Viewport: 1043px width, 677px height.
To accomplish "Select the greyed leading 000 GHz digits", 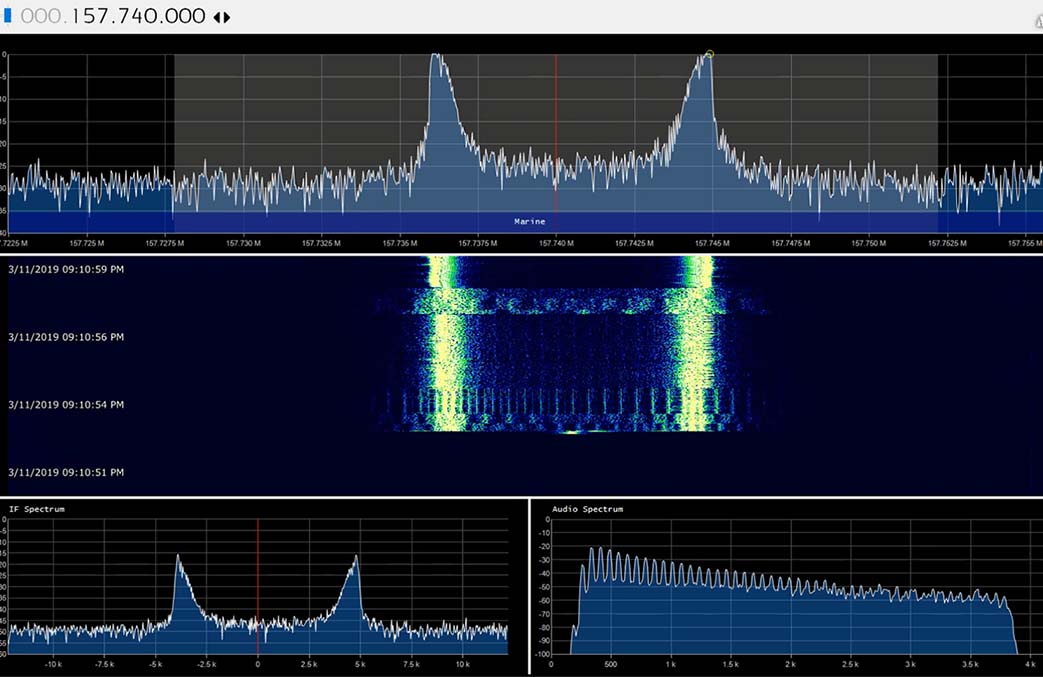I will point(41,16).
